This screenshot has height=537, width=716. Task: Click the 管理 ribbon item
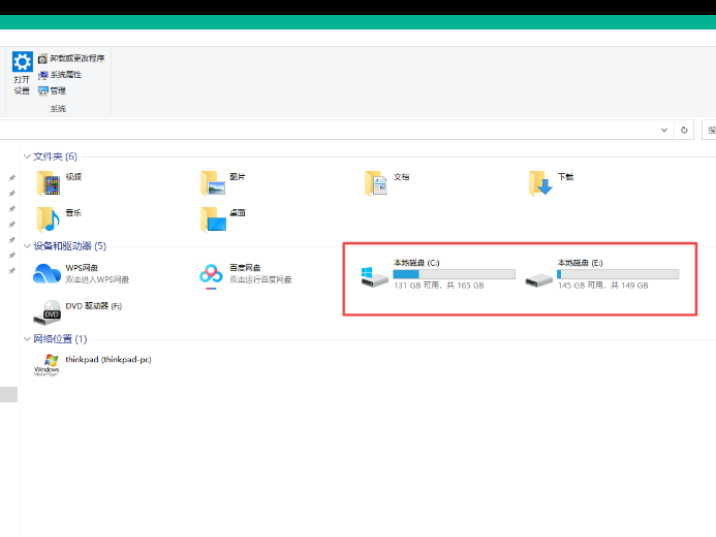coord(52,91)
